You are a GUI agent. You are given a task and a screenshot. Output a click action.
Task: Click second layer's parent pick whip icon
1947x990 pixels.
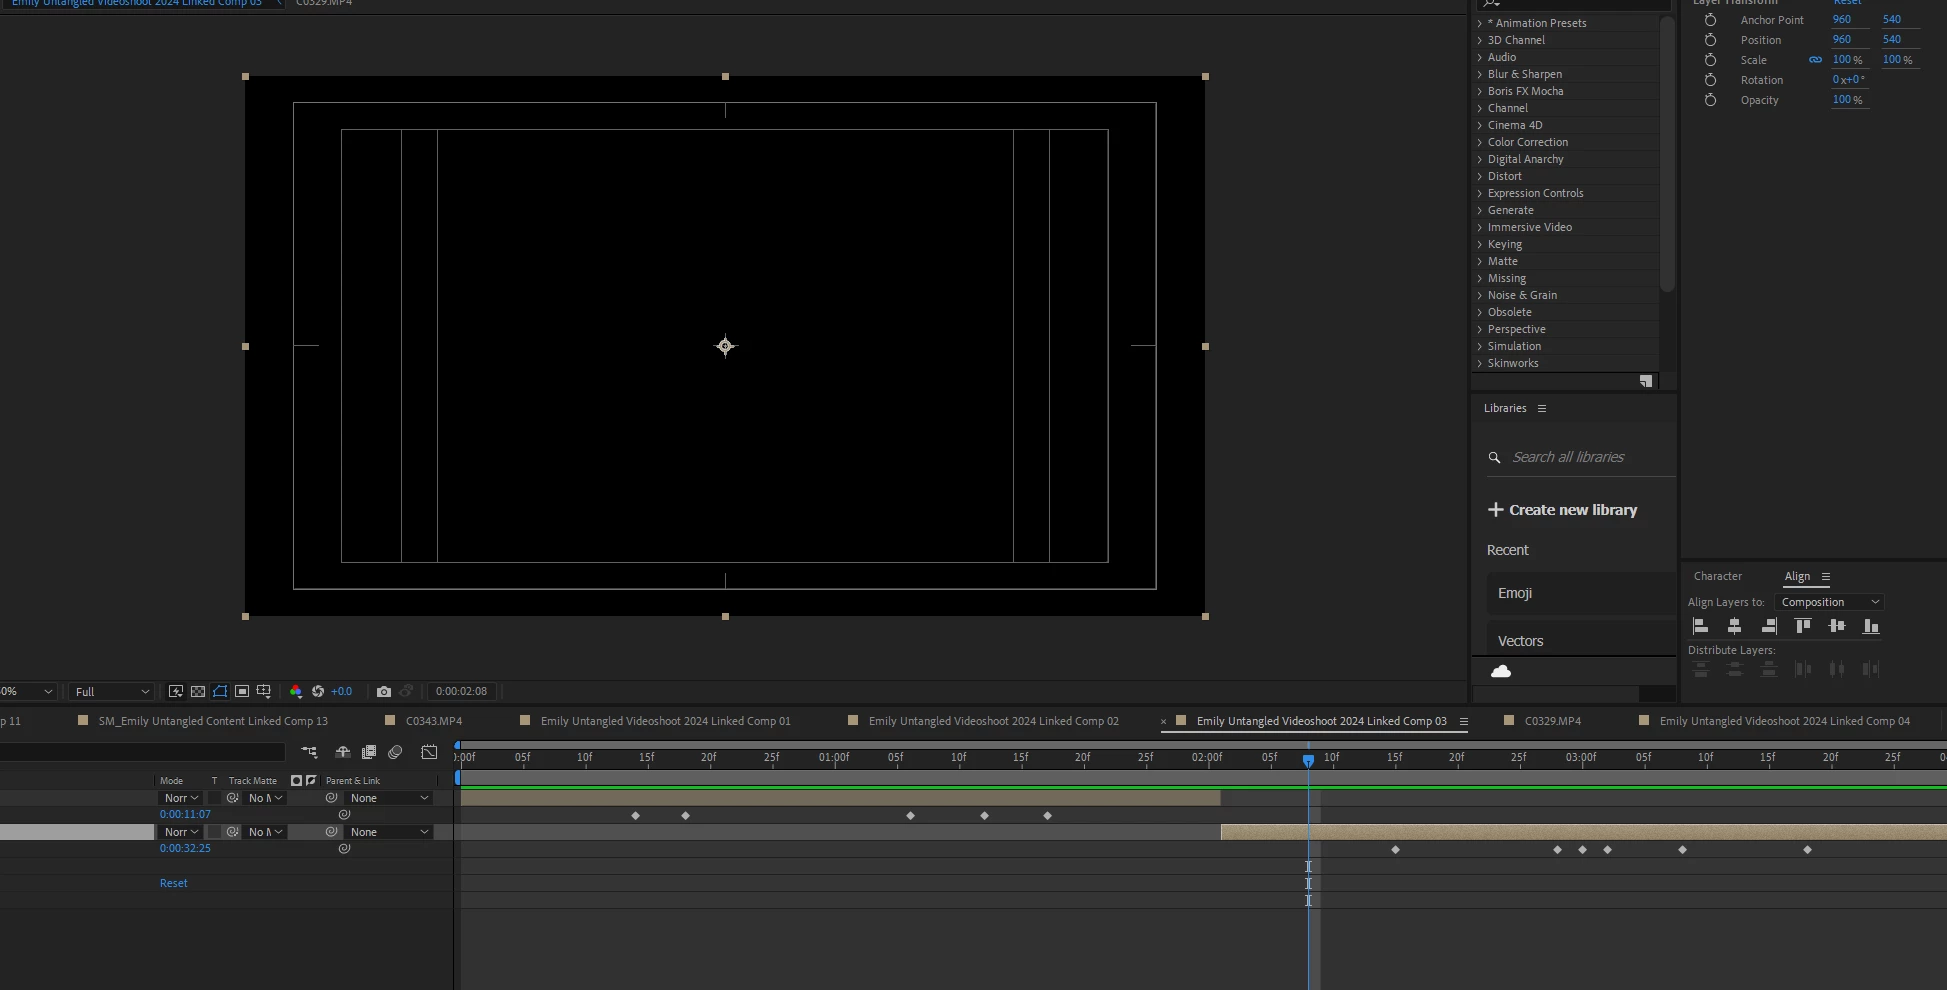(331, 832)
